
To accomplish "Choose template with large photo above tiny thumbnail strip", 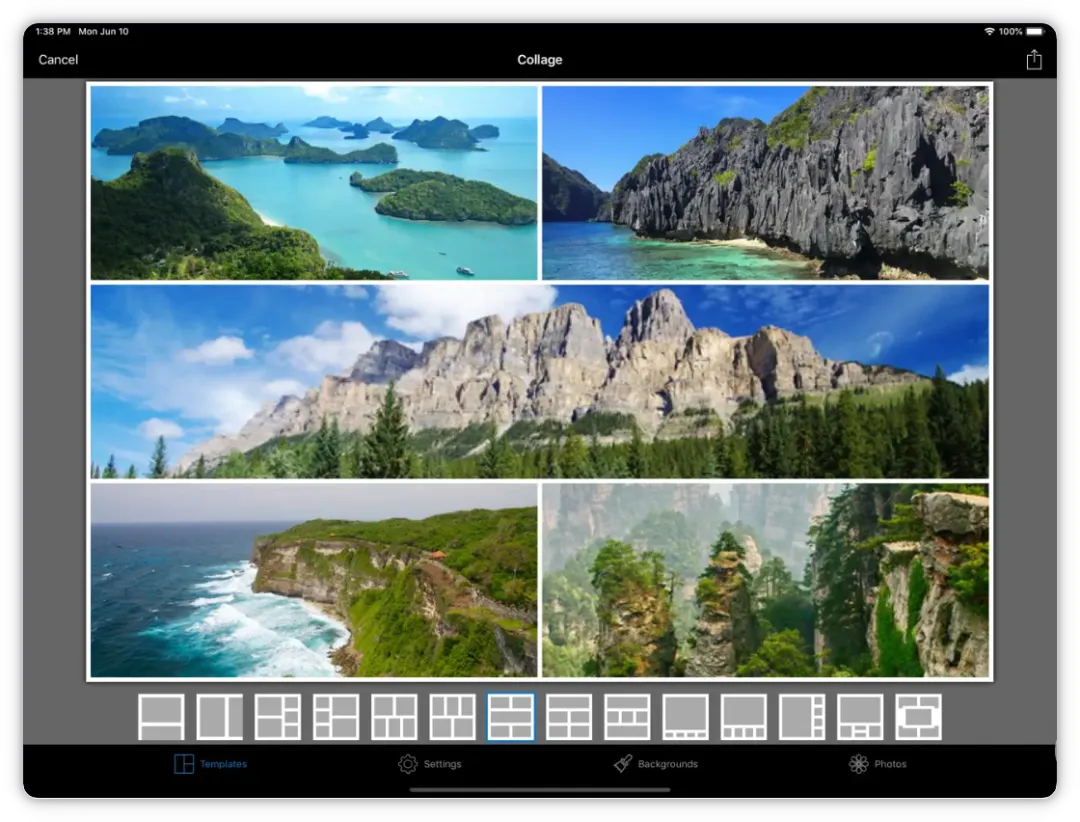I will (685, 717).
